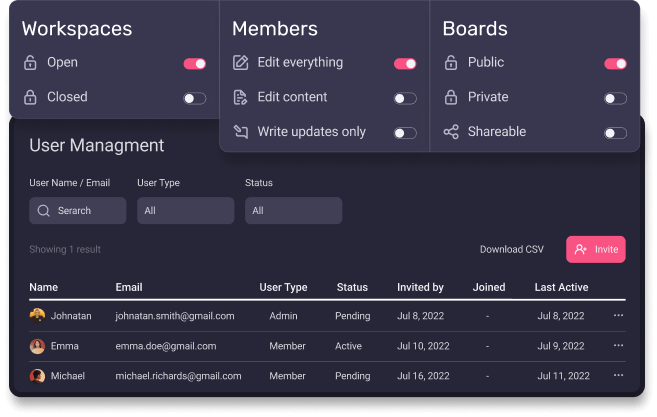The height and width of the screenshot is (417, 657).
Task: Click the lock icon beside Open workspace
Action: pyautogui.click(x=30, y=63)
